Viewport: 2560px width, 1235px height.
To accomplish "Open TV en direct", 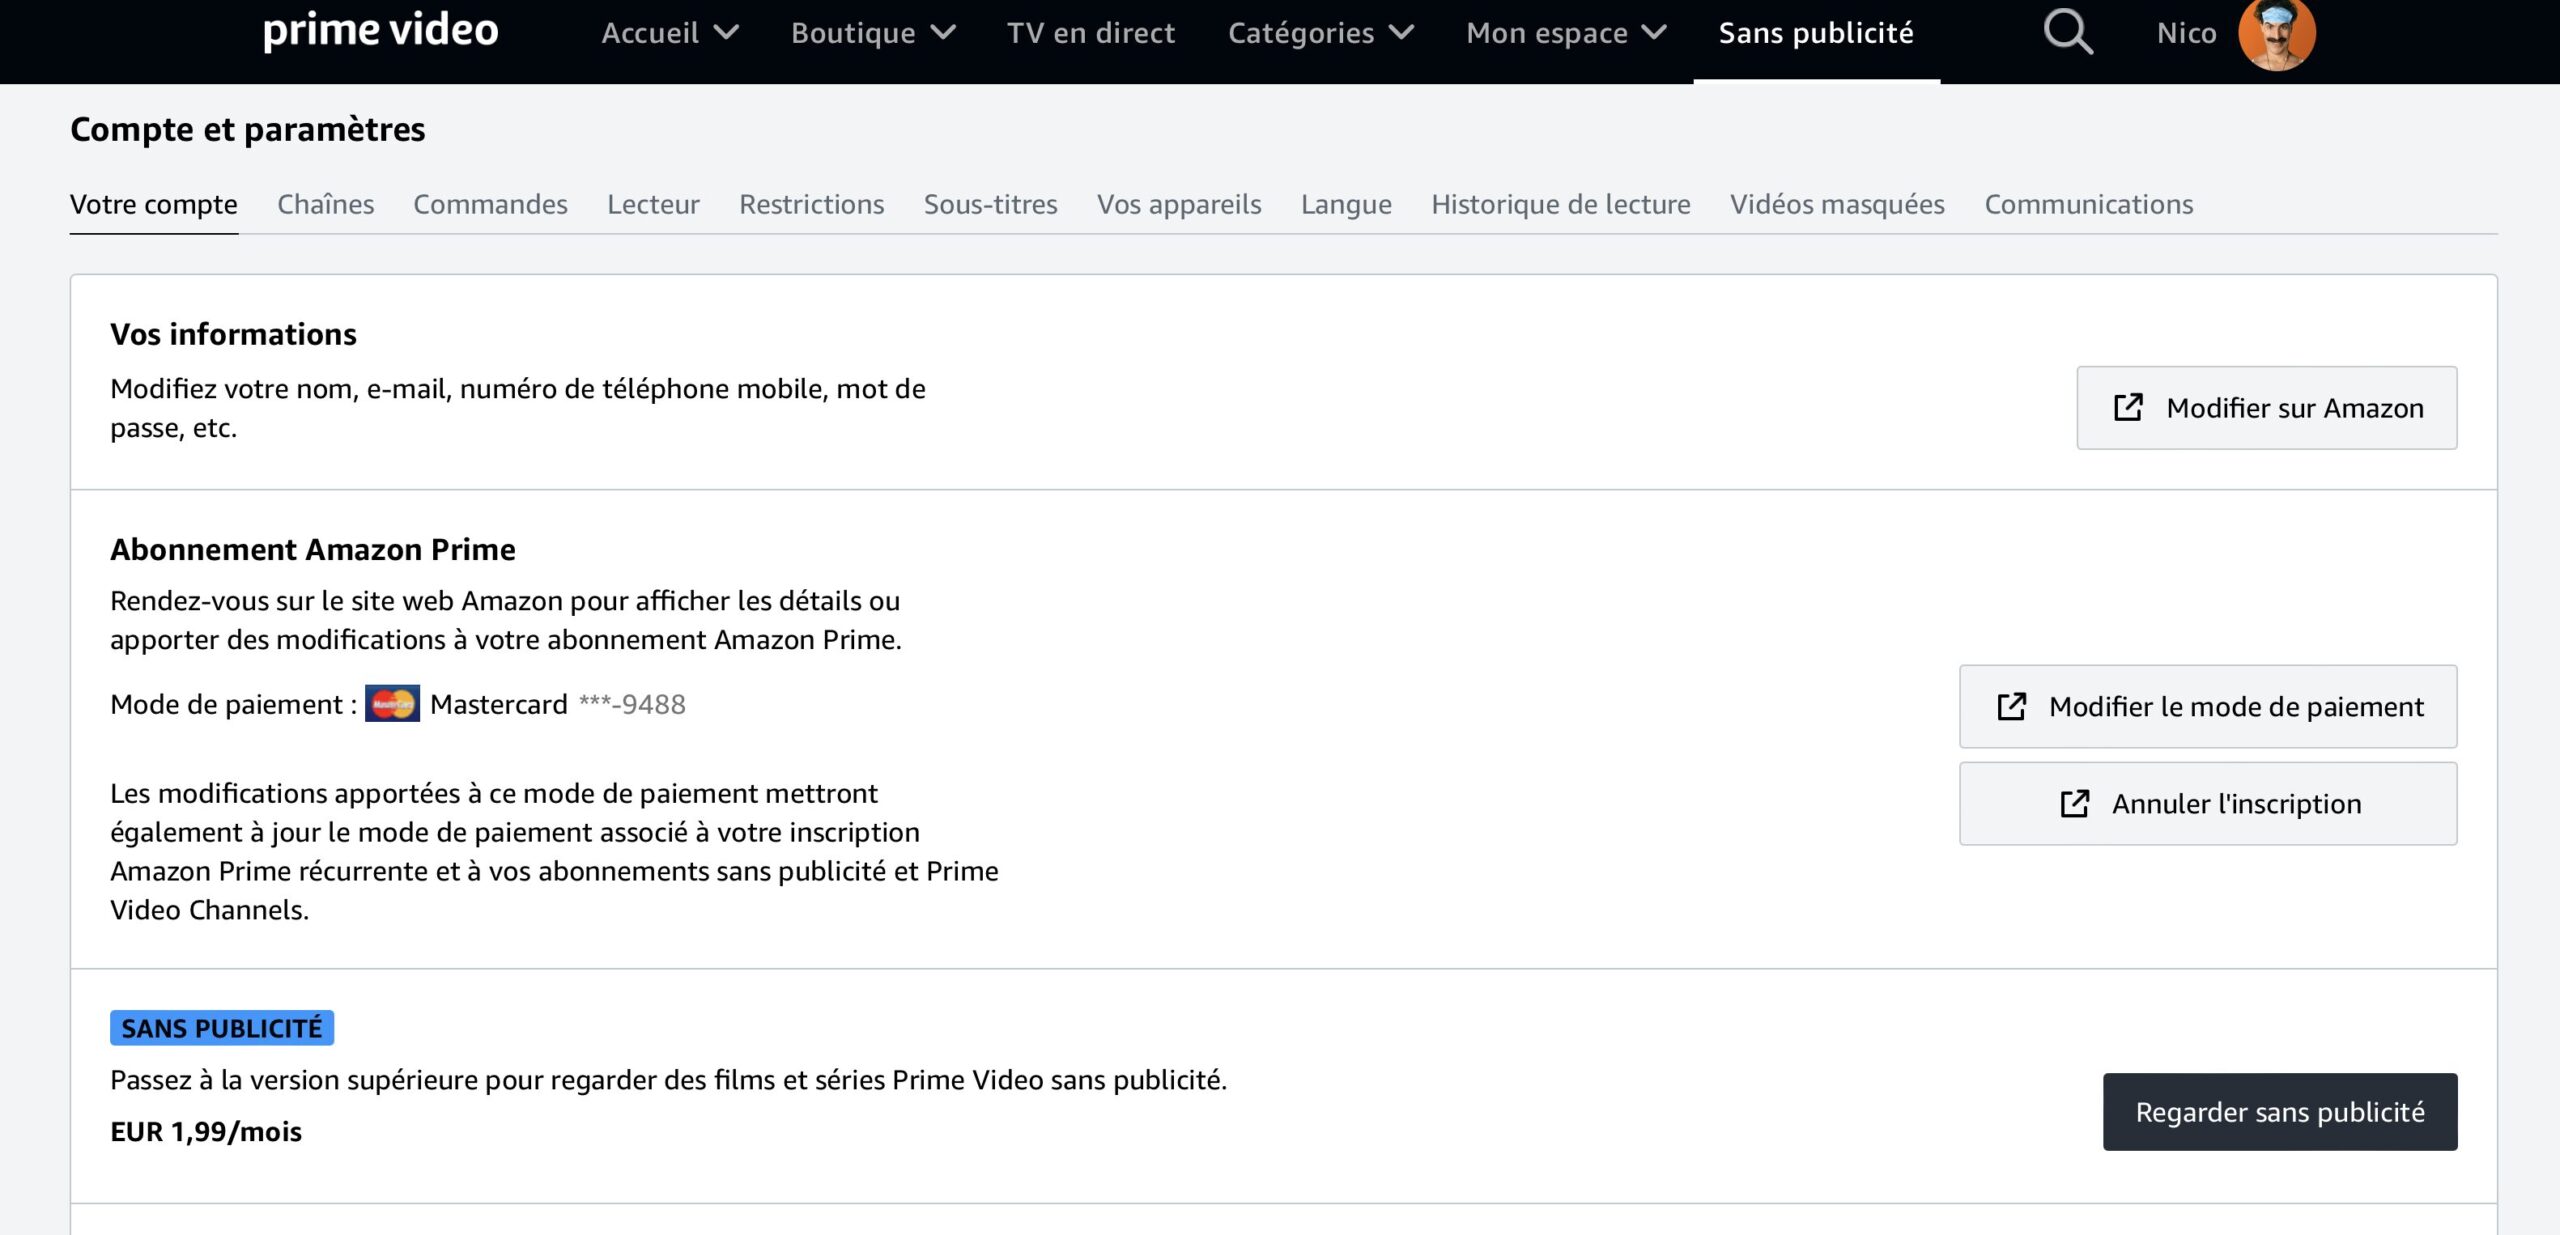I will click(x=1091, y=33).
